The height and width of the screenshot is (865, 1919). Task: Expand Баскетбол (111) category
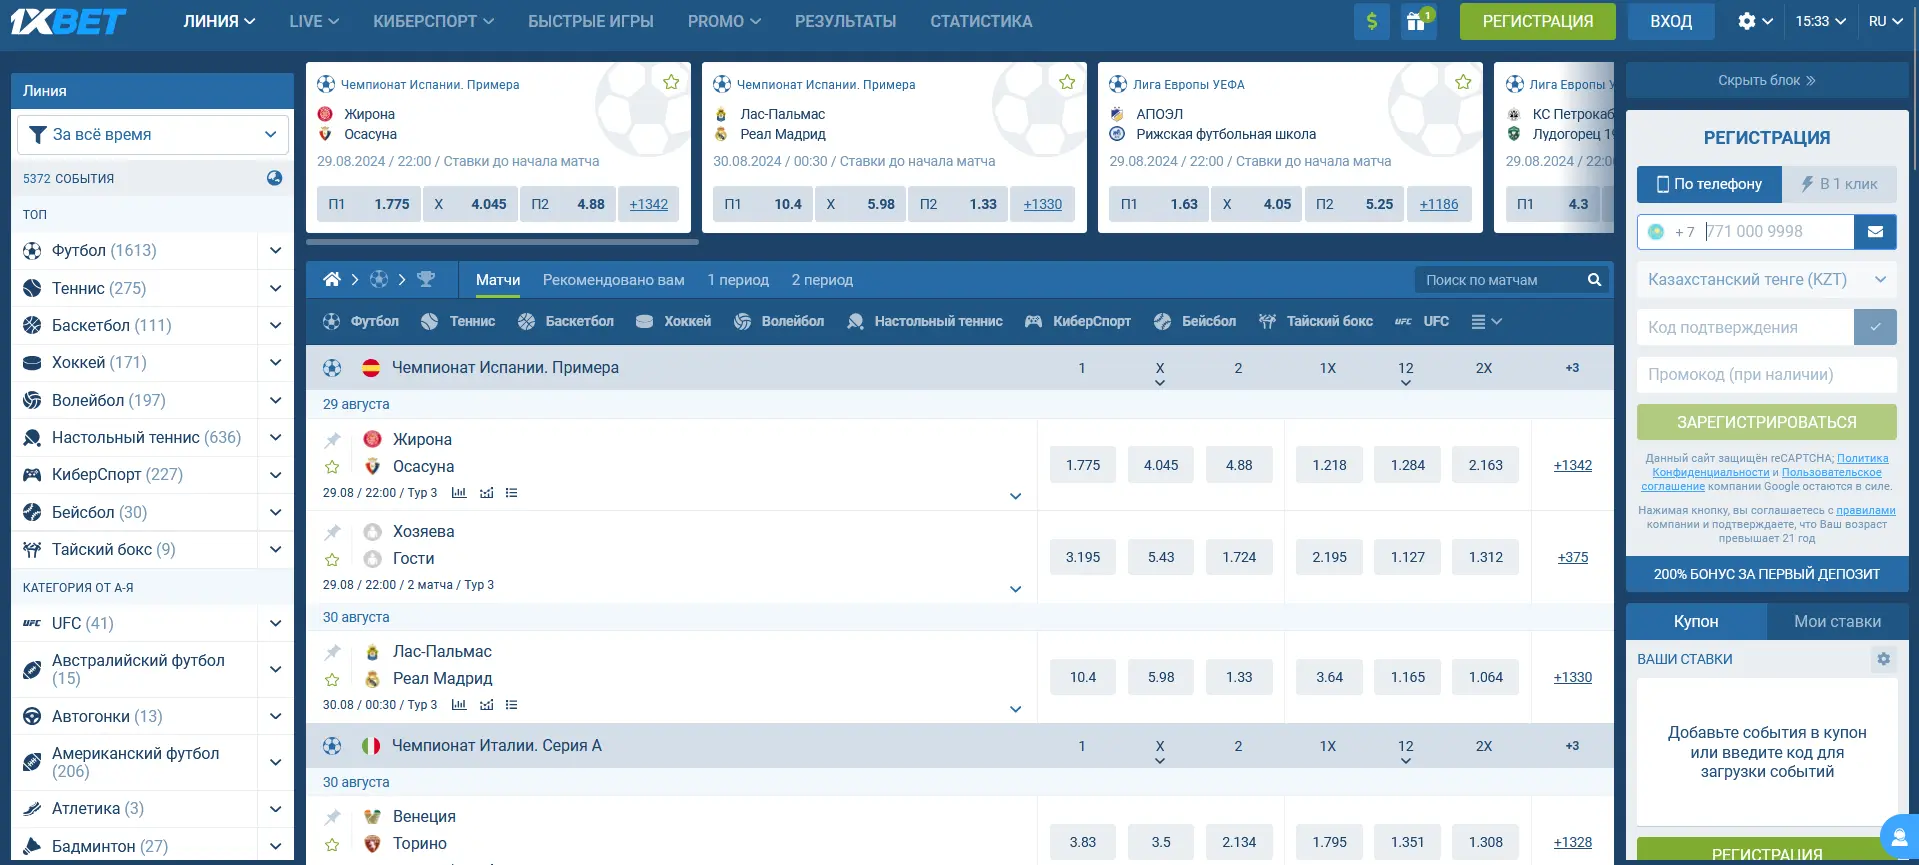pyautogui.click(x=275, y=325)
